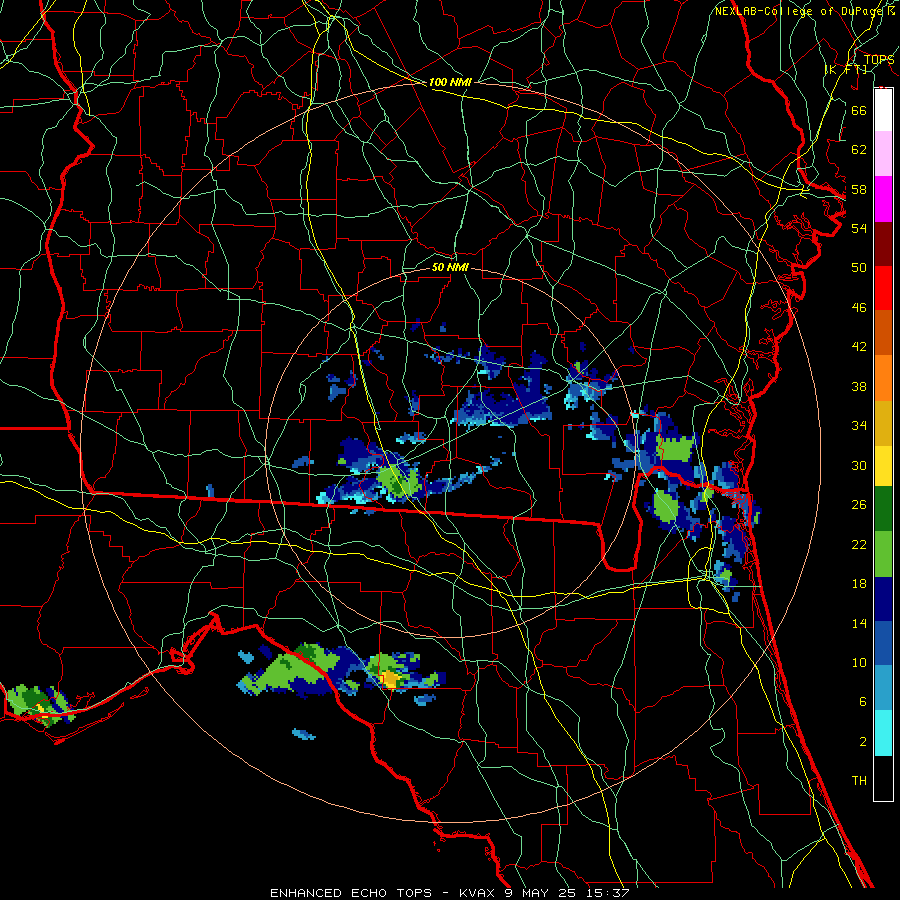Click the 'NEXLAB-College of DuPage' credit text
The width and height of the screenshot is (900, 900).
point(800,11)
